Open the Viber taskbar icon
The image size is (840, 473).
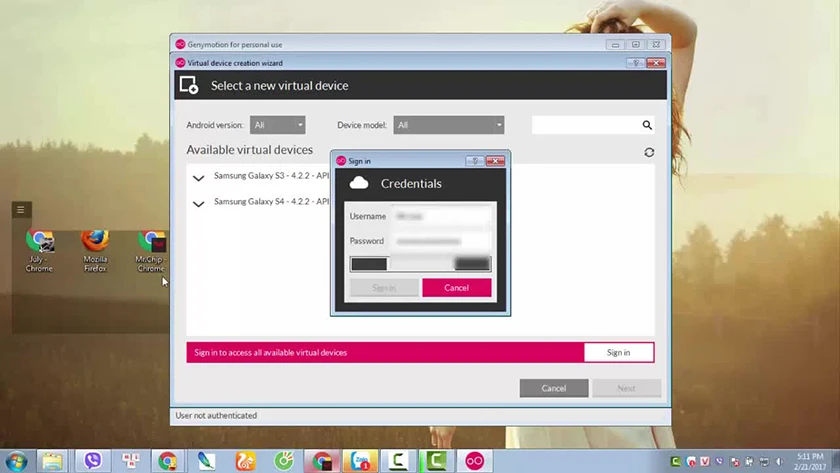click(x=93, y=461)
